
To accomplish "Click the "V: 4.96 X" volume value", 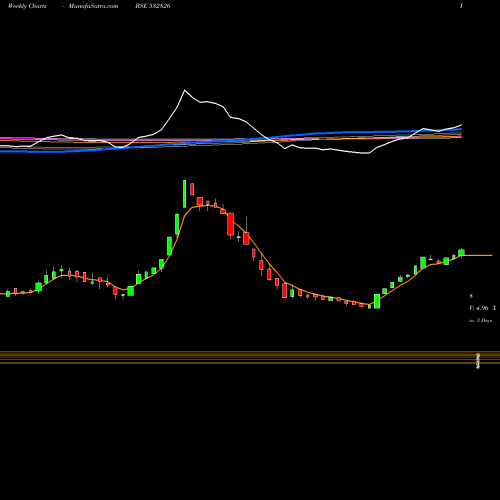I will point(483,308).
